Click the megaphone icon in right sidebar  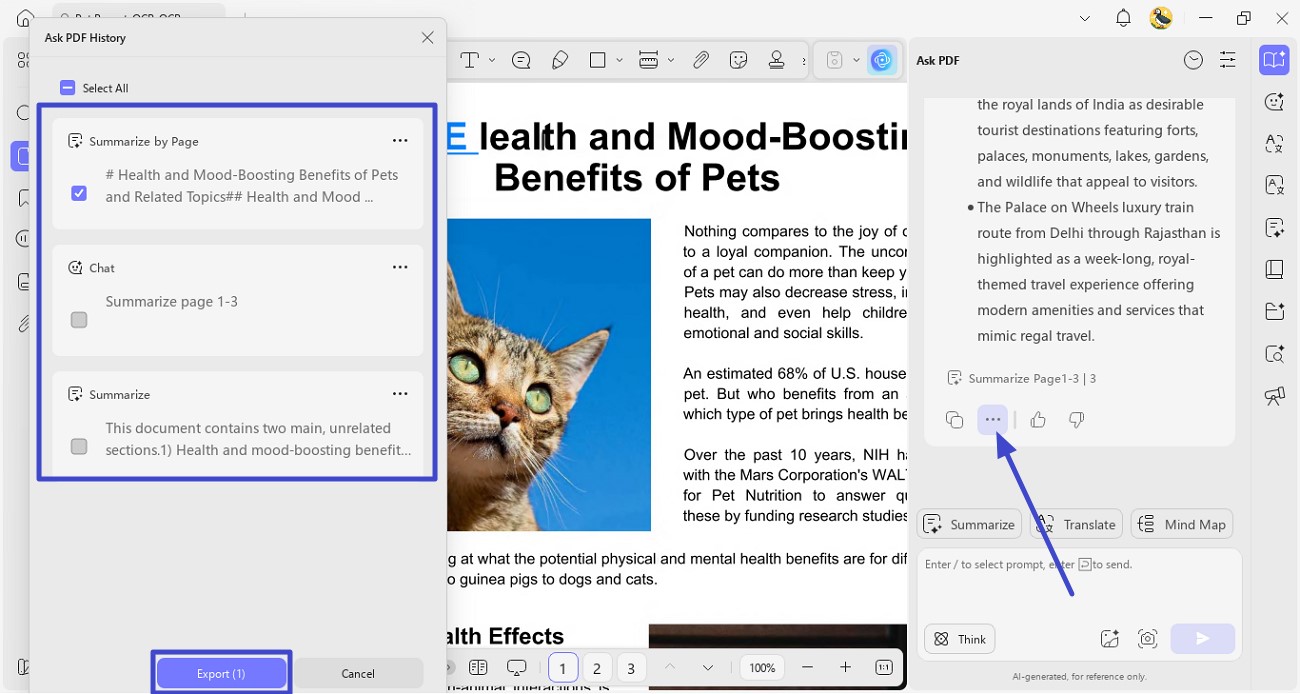coord(1274,396)
